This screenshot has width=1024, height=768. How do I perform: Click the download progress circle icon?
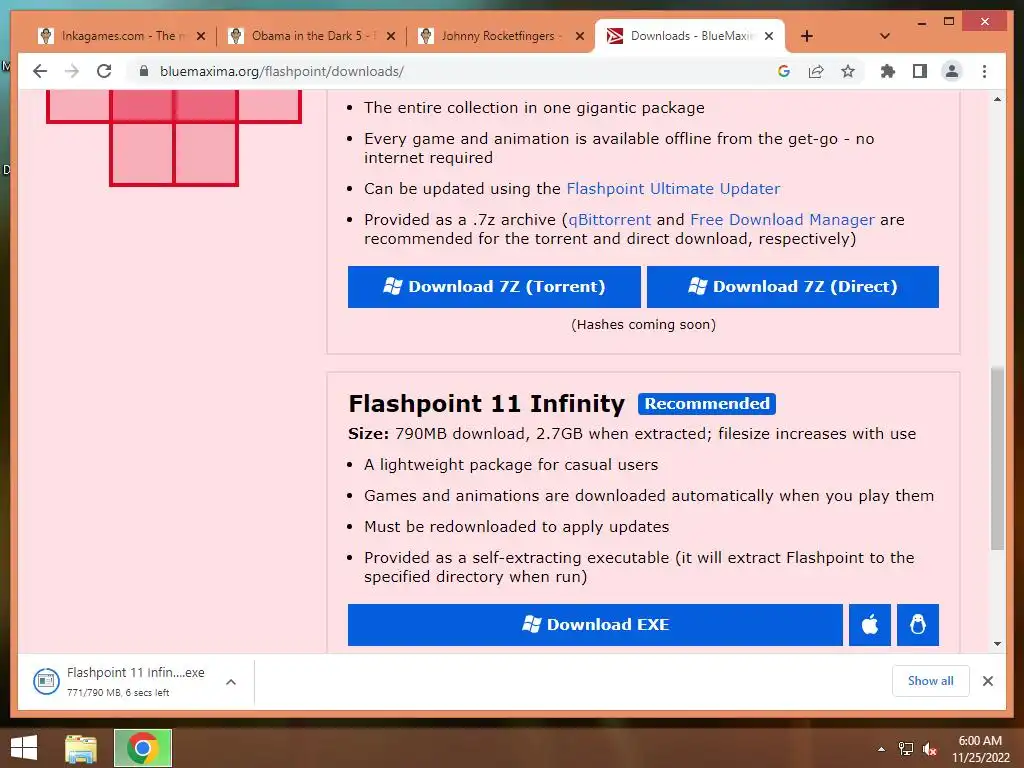tap(46, 681)
